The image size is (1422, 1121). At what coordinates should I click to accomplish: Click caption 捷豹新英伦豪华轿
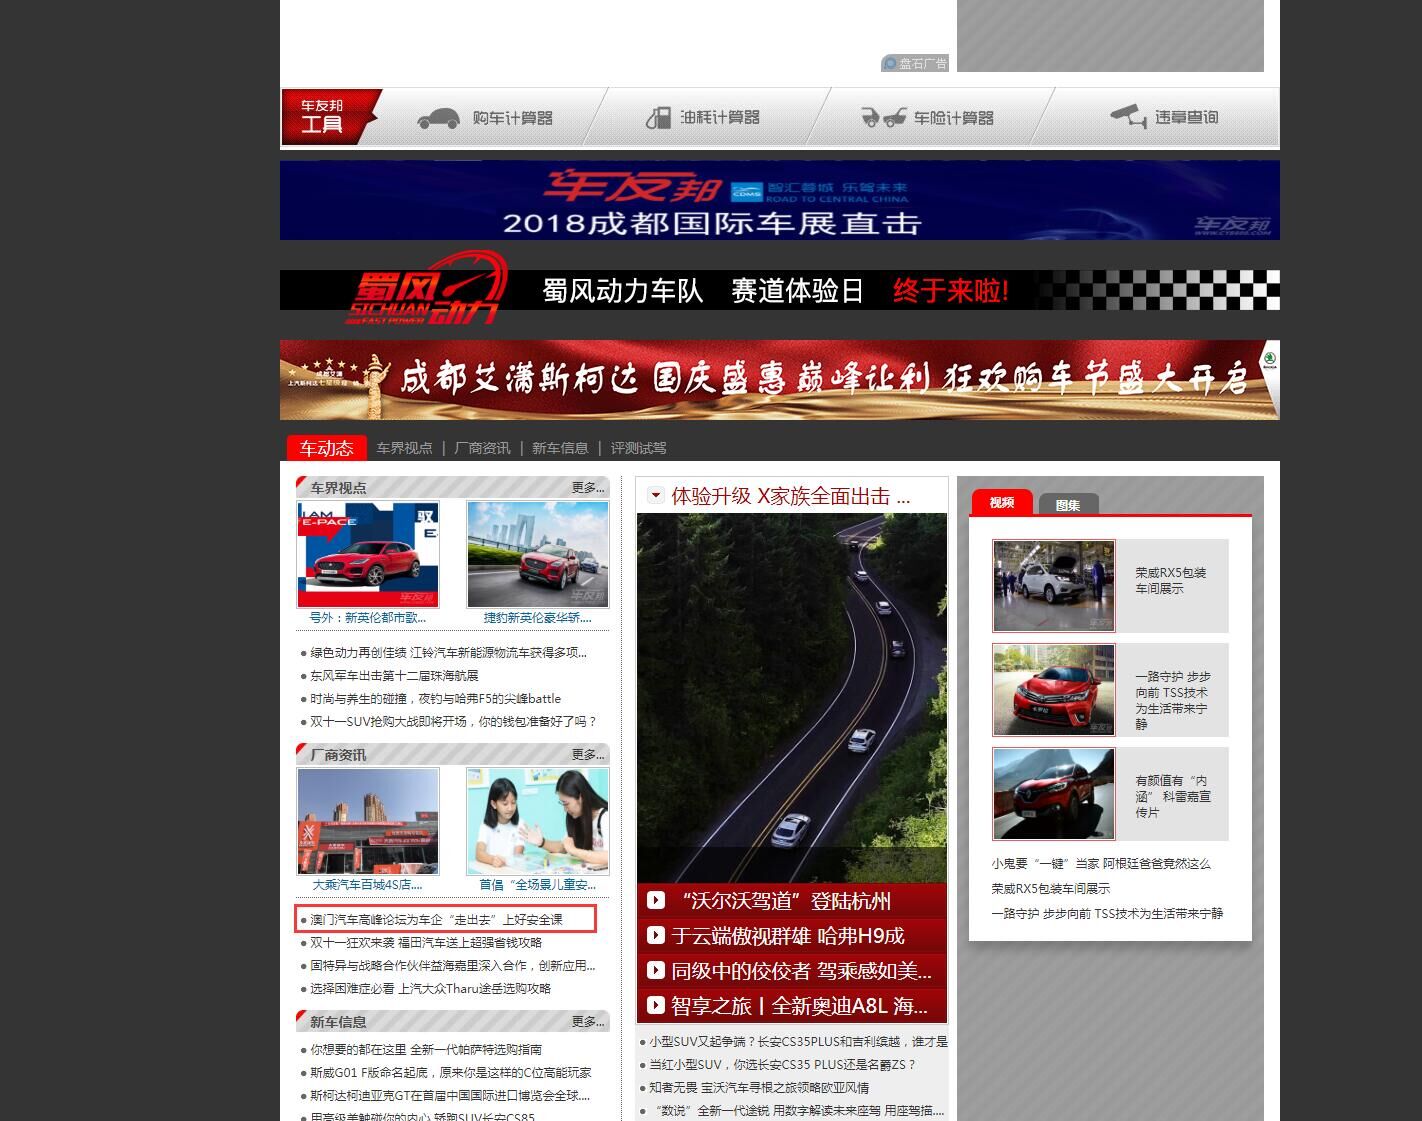(538, 618)
